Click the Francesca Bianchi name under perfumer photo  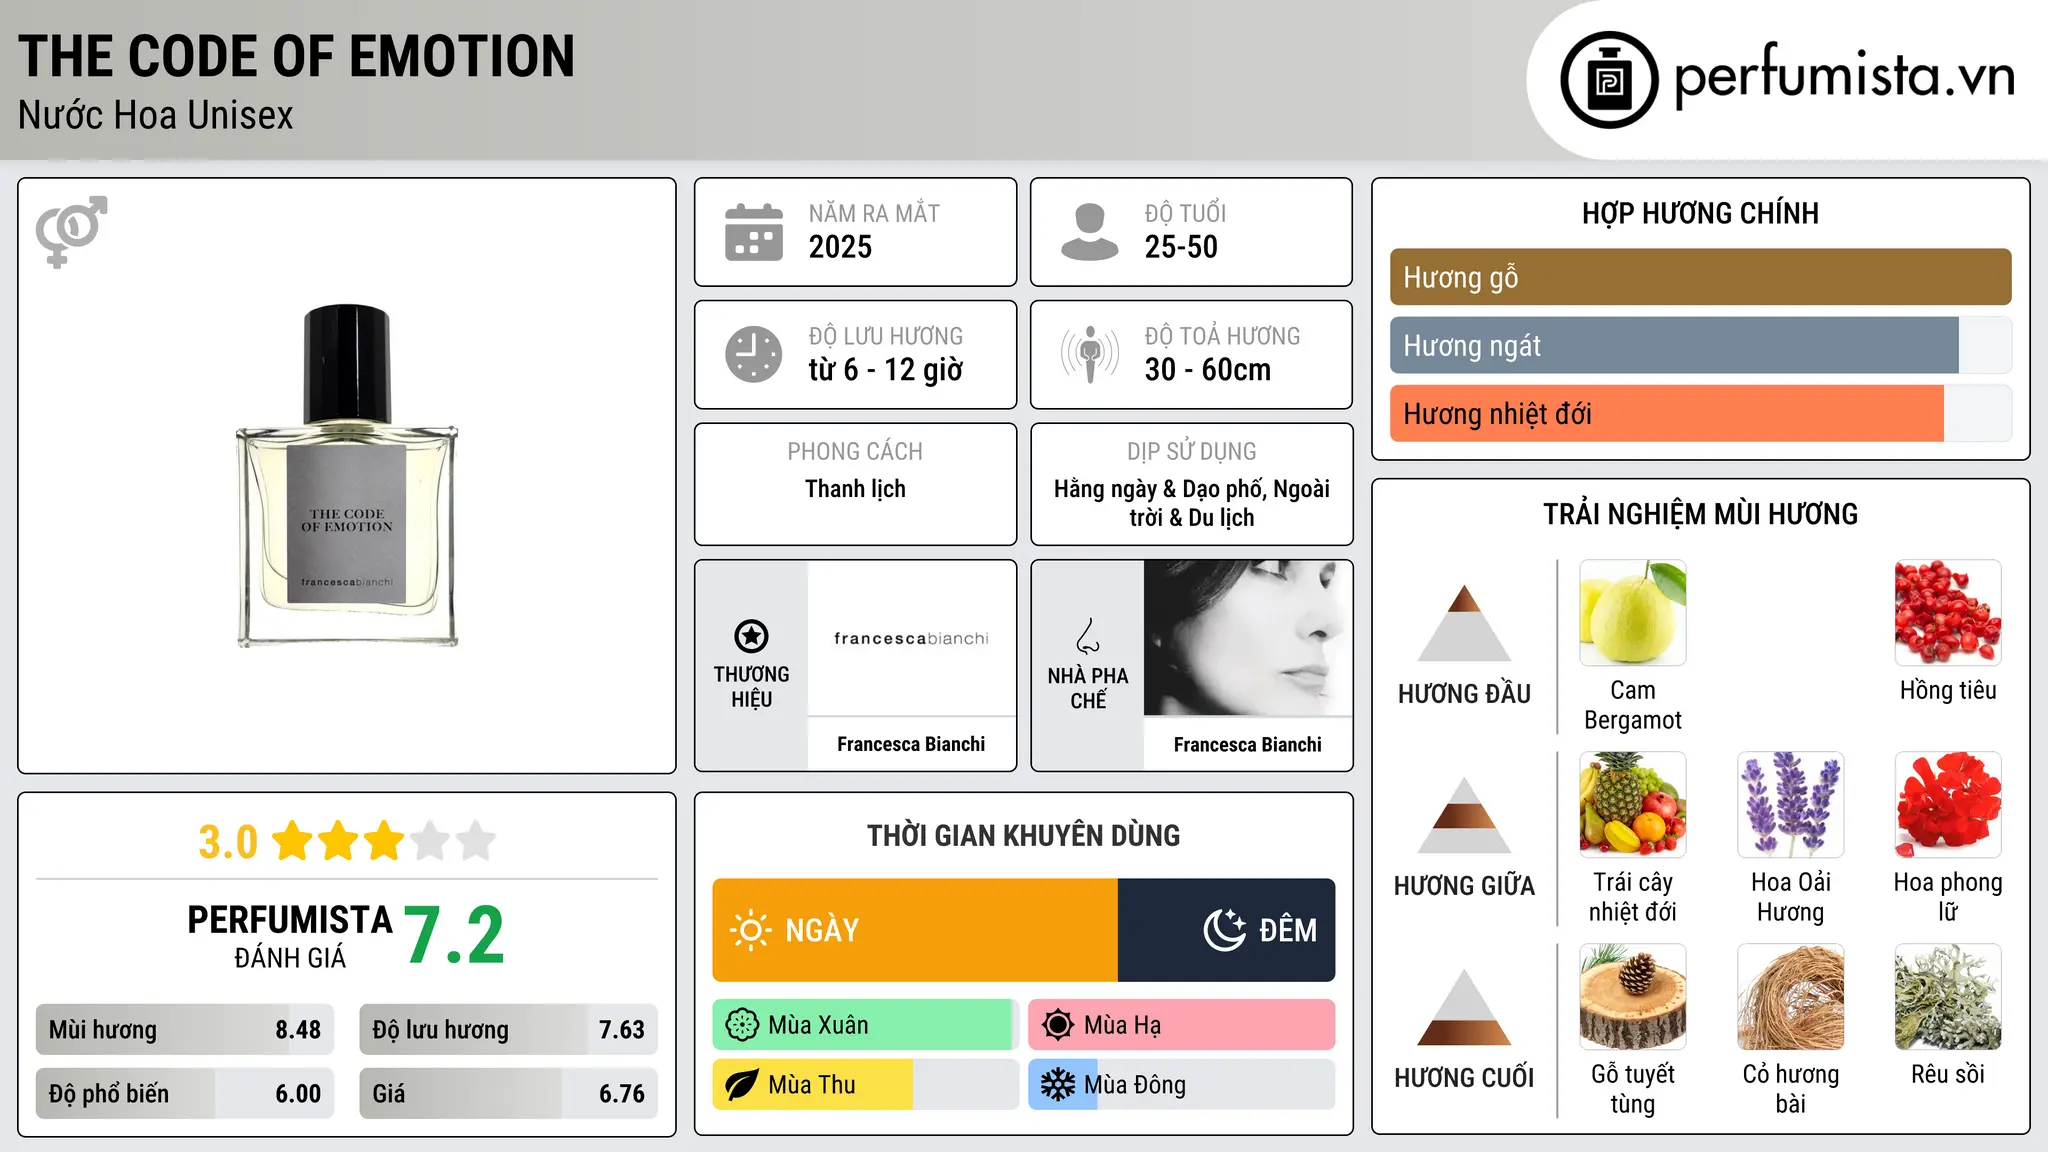(x=1248, y=744)
